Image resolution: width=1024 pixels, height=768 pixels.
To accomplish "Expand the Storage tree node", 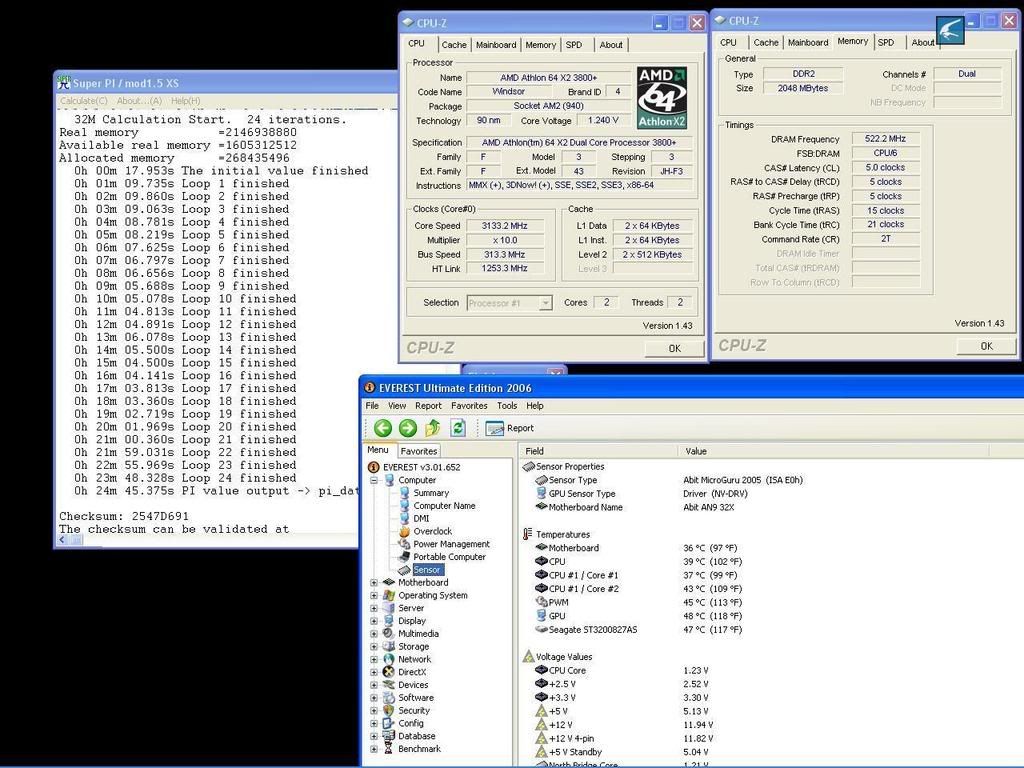I will [374, 647].
